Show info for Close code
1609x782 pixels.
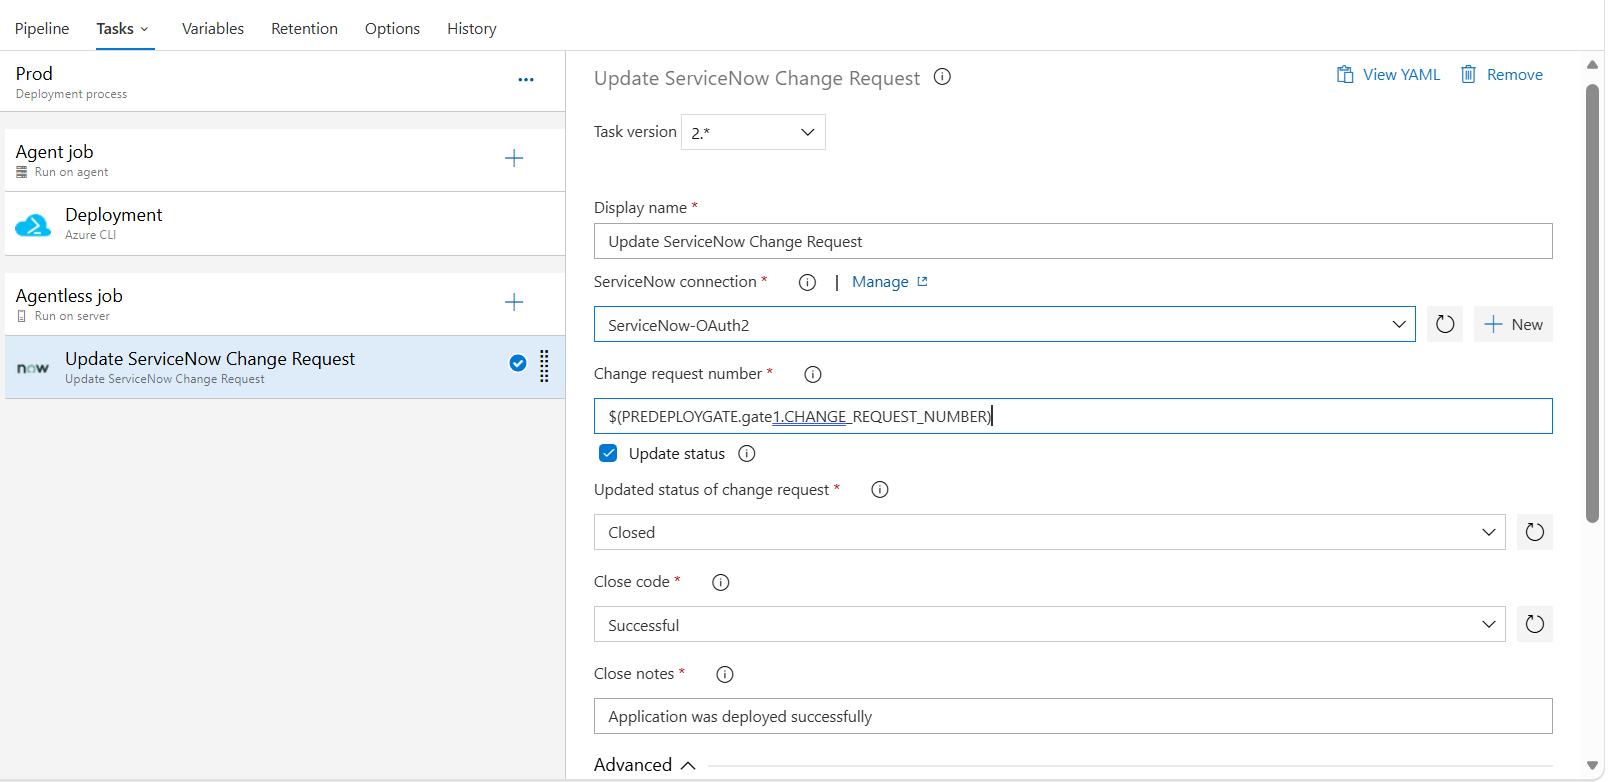click(721, 582)
